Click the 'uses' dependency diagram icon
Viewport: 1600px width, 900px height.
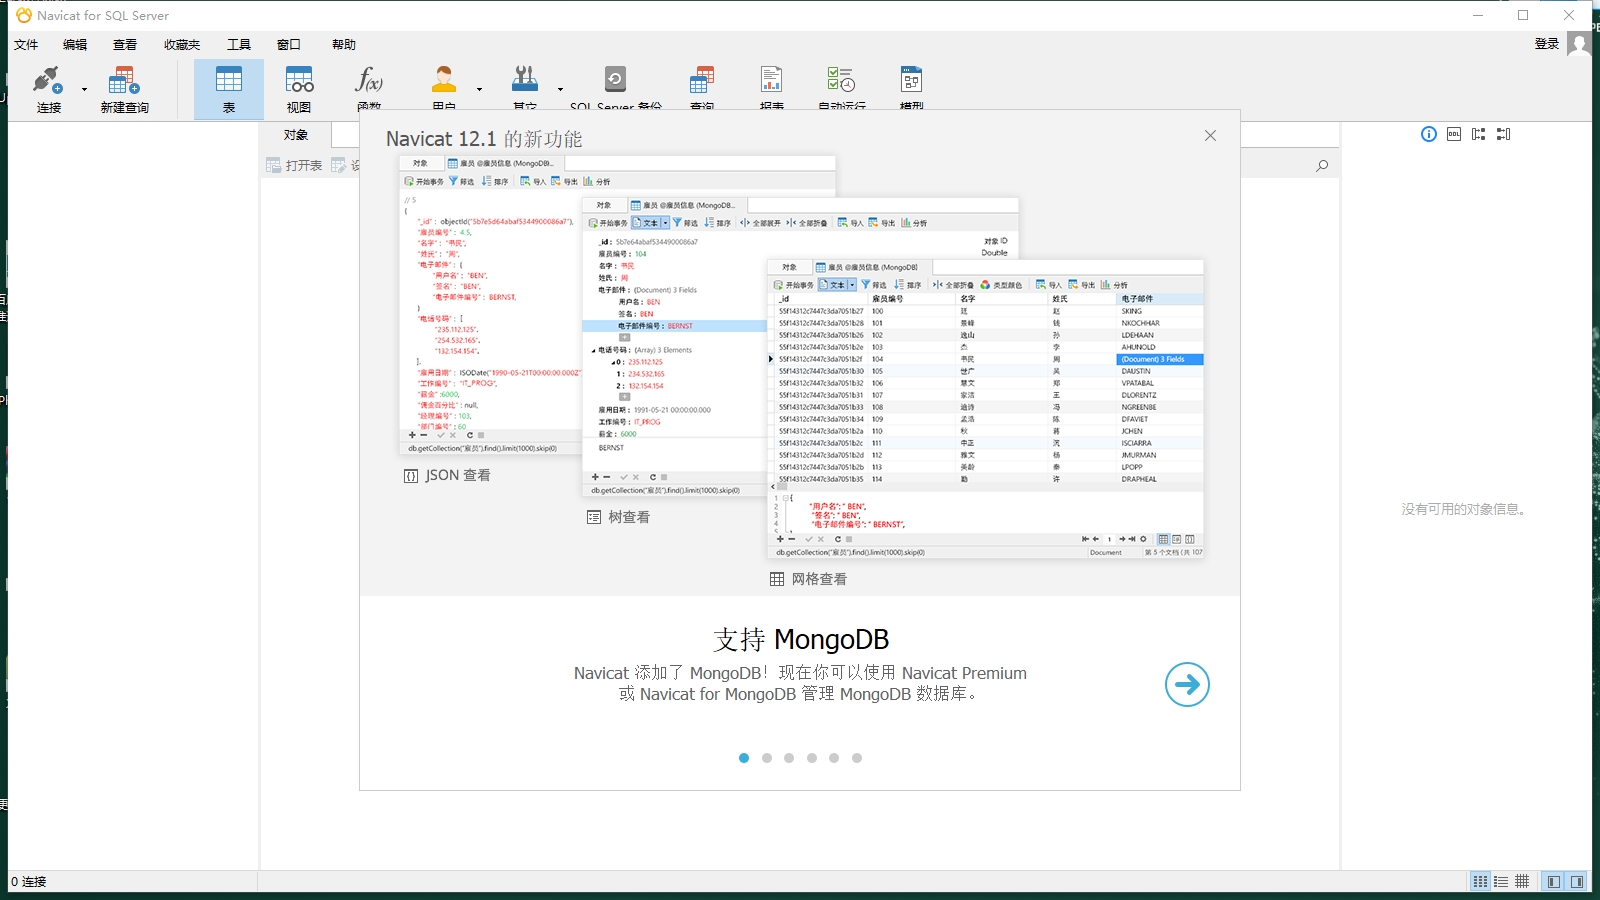pos(1479,134)
